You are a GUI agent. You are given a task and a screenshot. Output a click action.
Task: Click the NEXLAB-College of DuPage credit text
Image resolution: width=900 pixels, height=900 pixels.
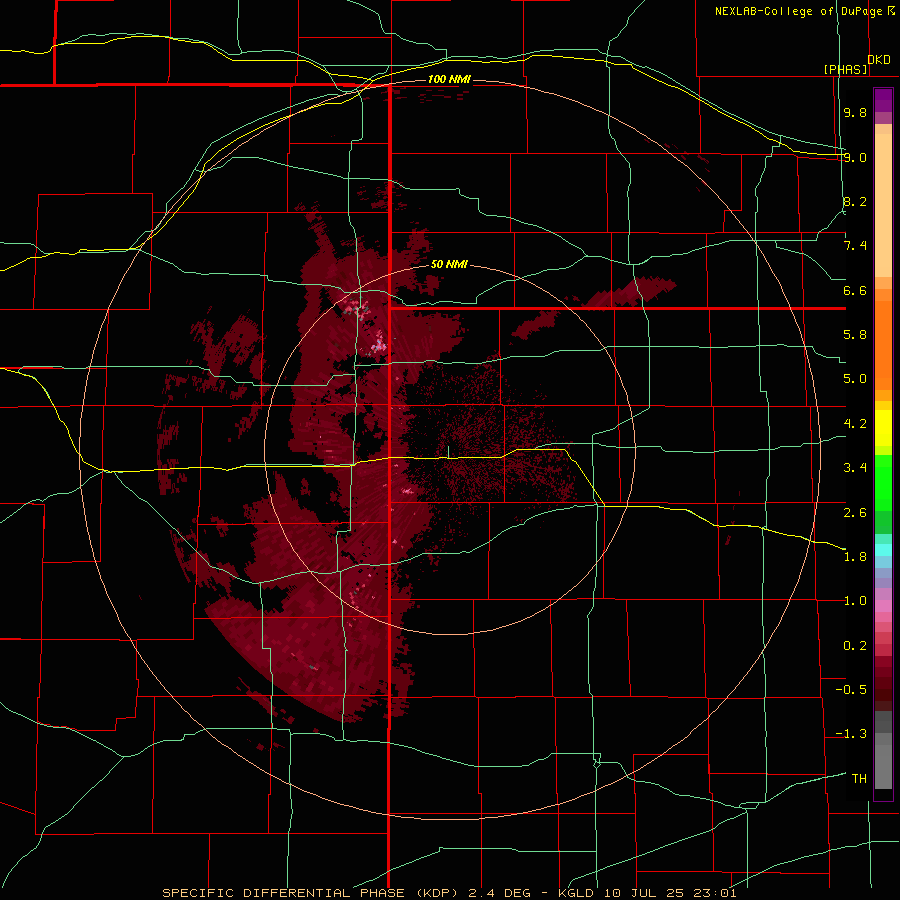tap(799, 11)
